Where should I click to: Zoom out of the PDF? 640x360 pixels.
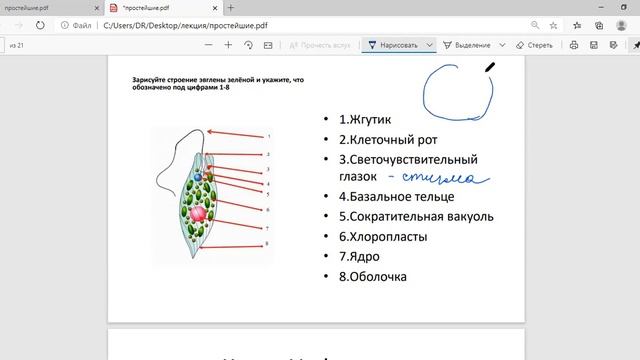(209, 45)
